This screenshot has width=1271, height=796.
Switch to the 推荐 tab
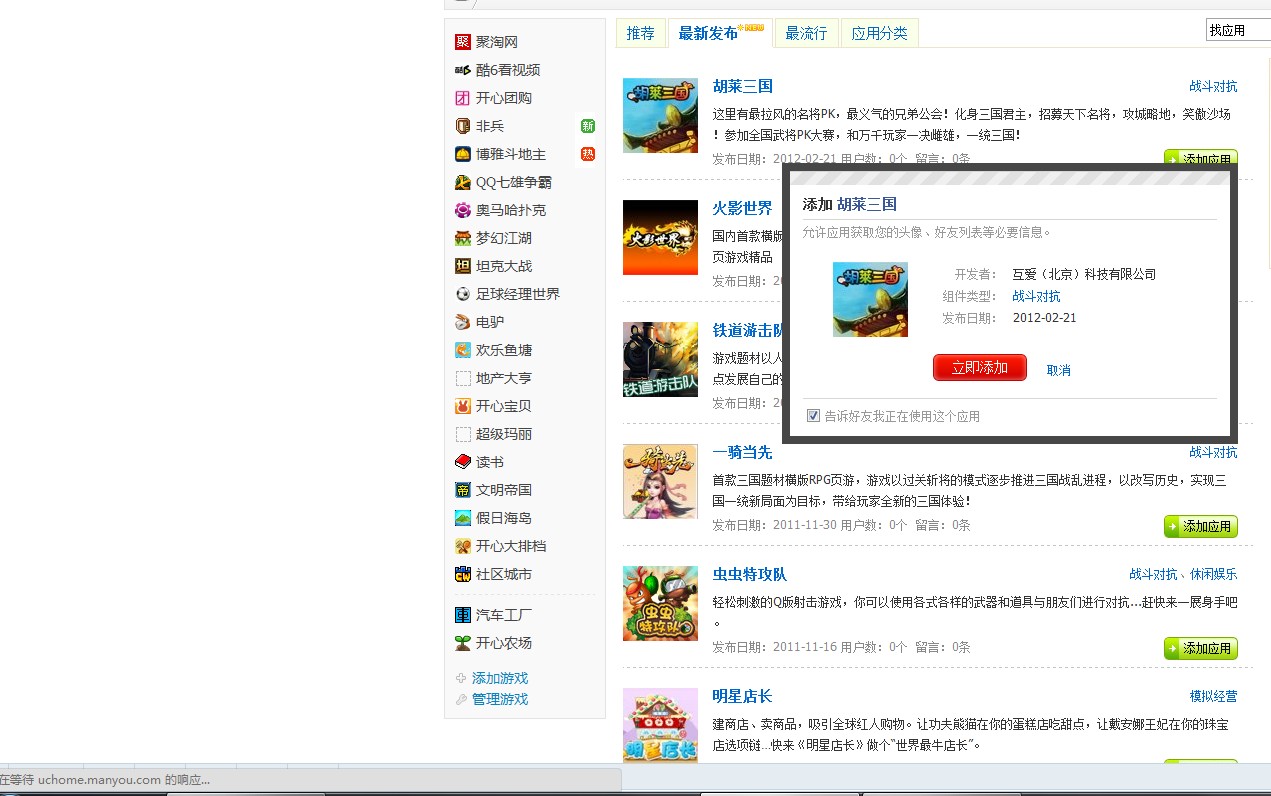click(640, 33)
